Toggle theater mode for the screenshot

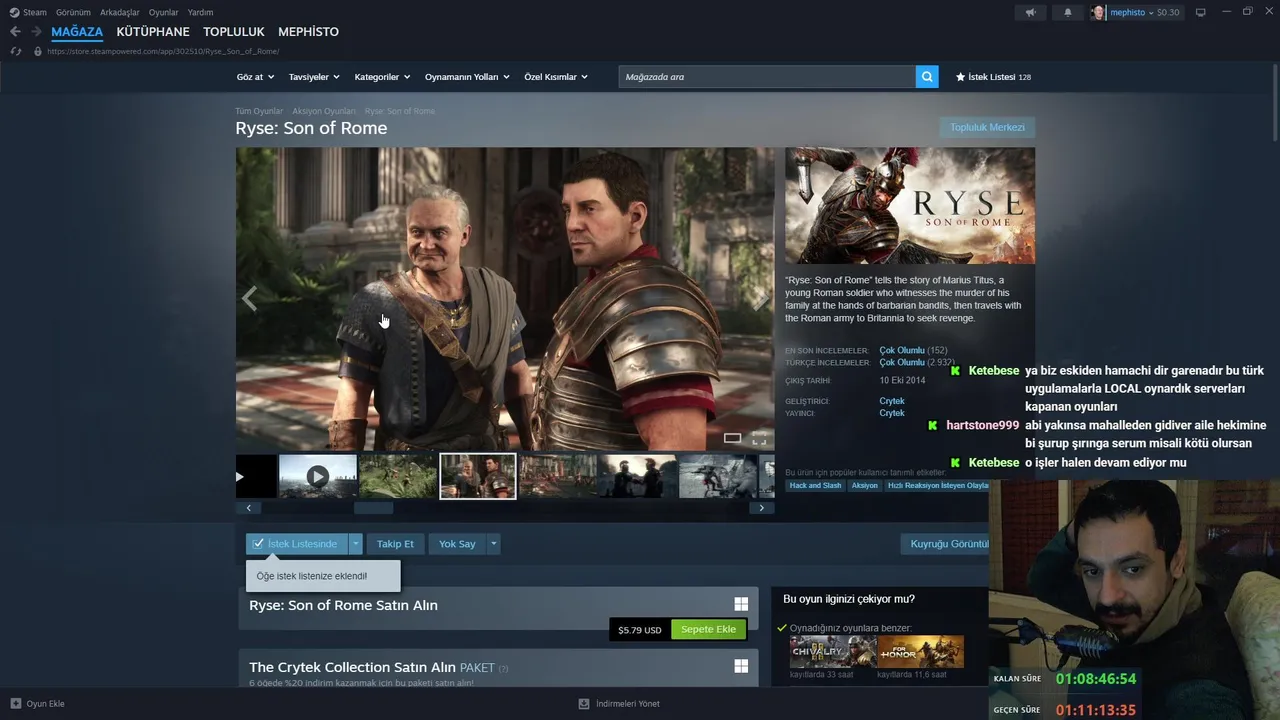pyautogui.click(x=732, y=438)
